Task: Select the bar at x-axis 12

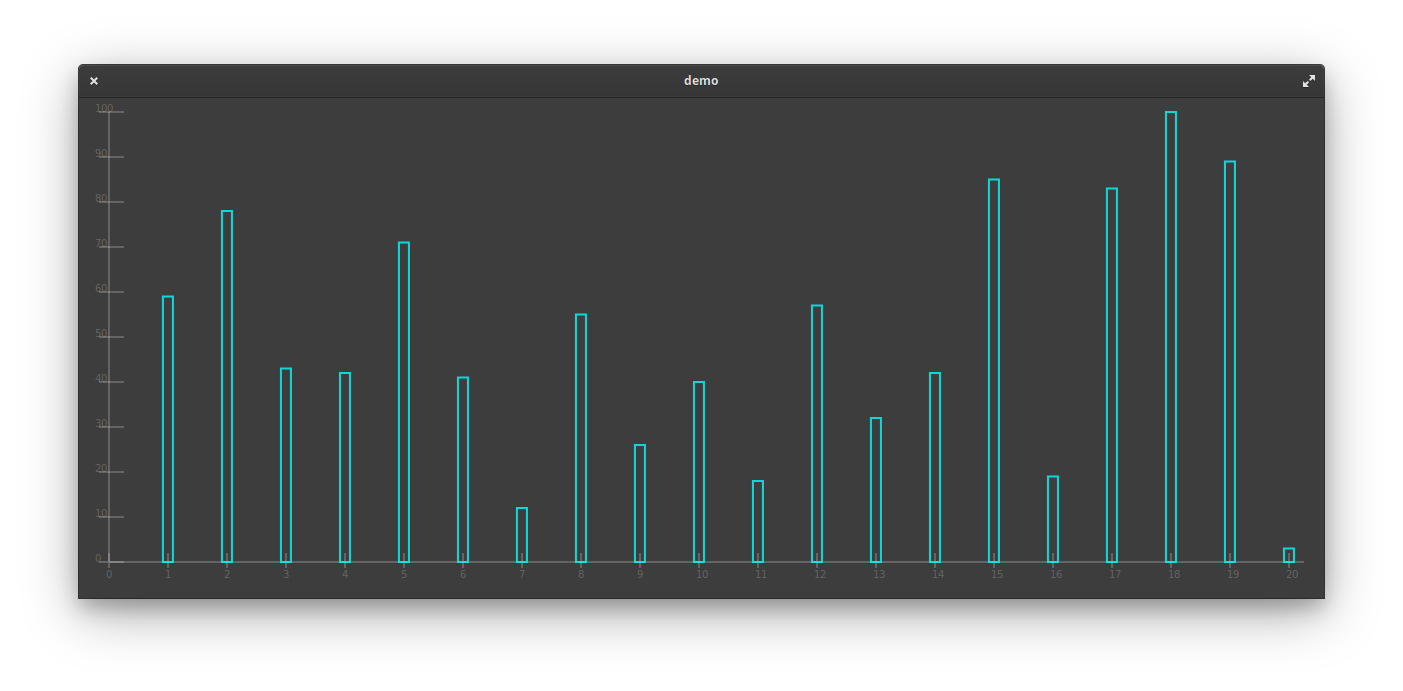Action: point(817,434)
